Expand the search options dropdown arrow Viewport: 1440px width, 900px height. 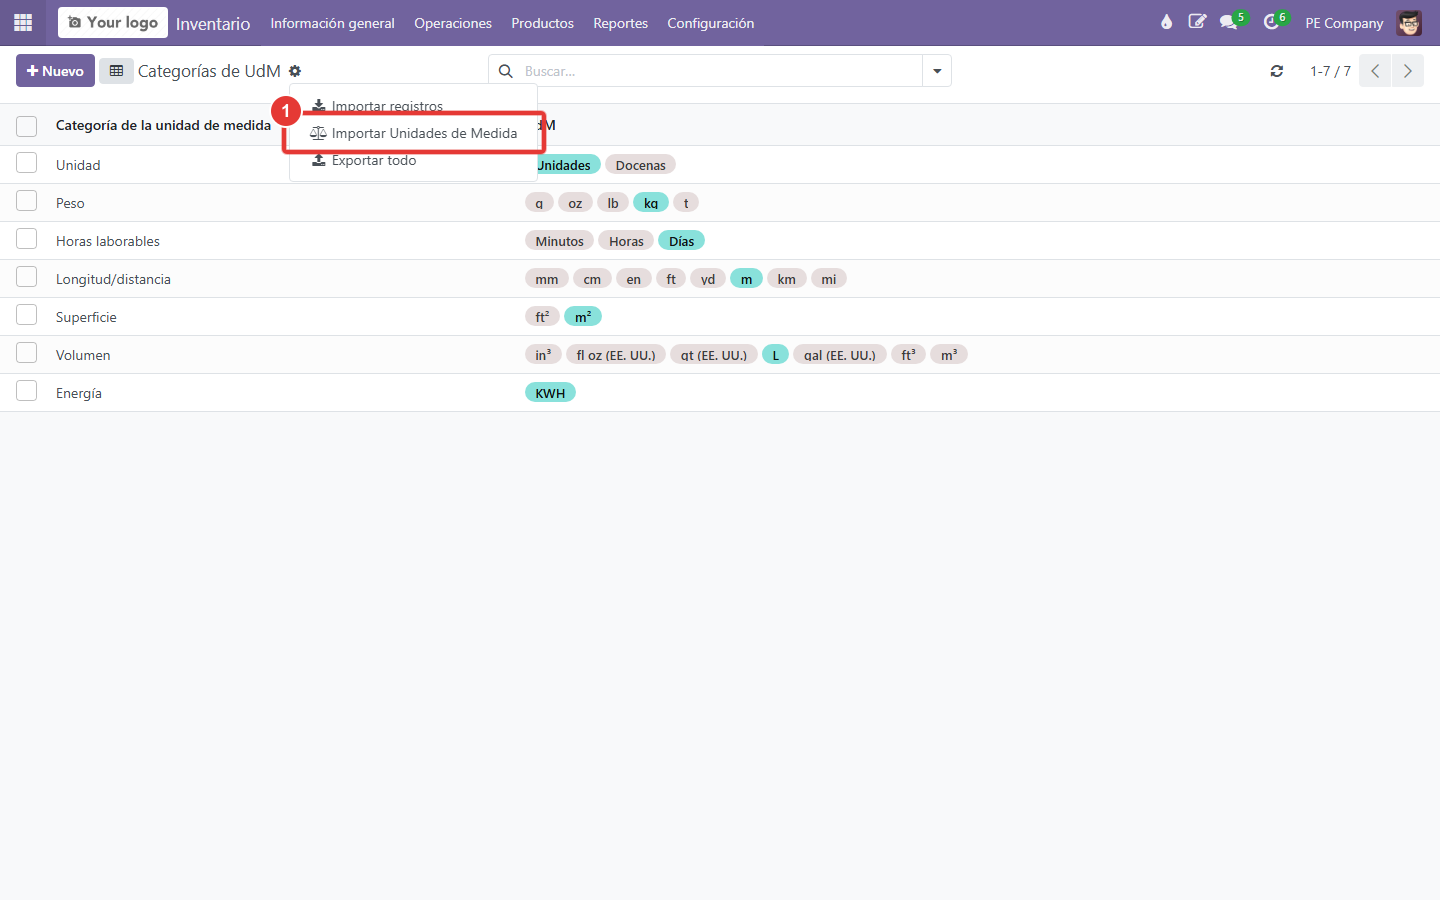[x=937, y=71]
